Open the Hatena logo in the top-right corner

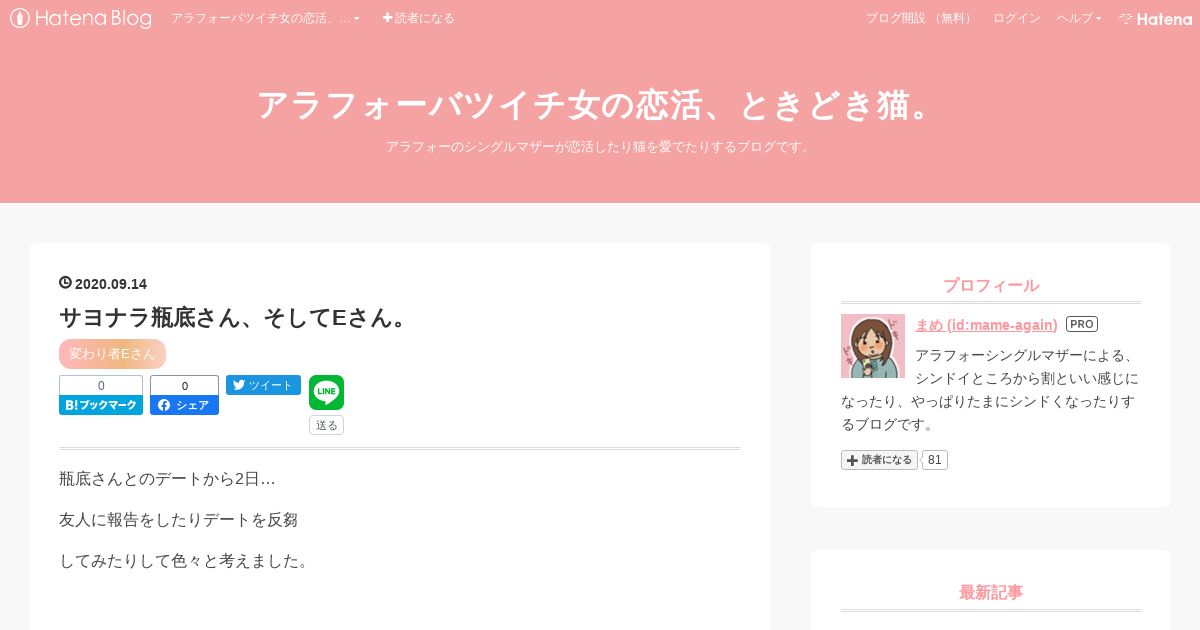click(x=1155, y=18)
